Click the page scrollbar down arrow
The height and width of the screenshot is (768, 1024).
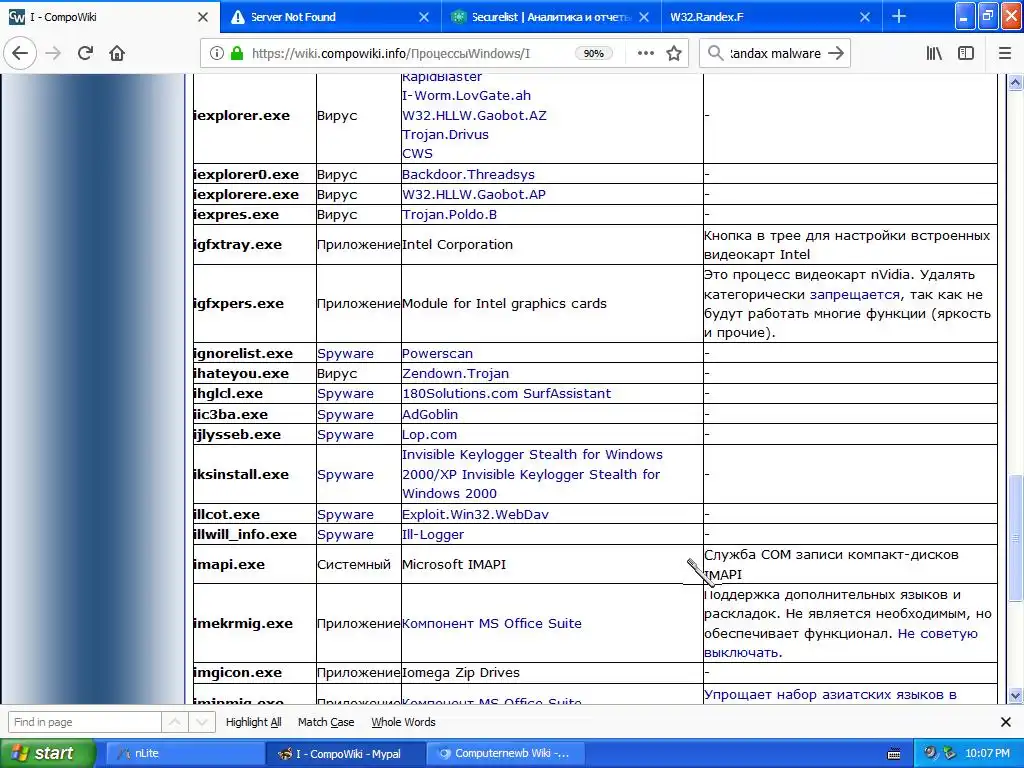[x=1015, y=696]
